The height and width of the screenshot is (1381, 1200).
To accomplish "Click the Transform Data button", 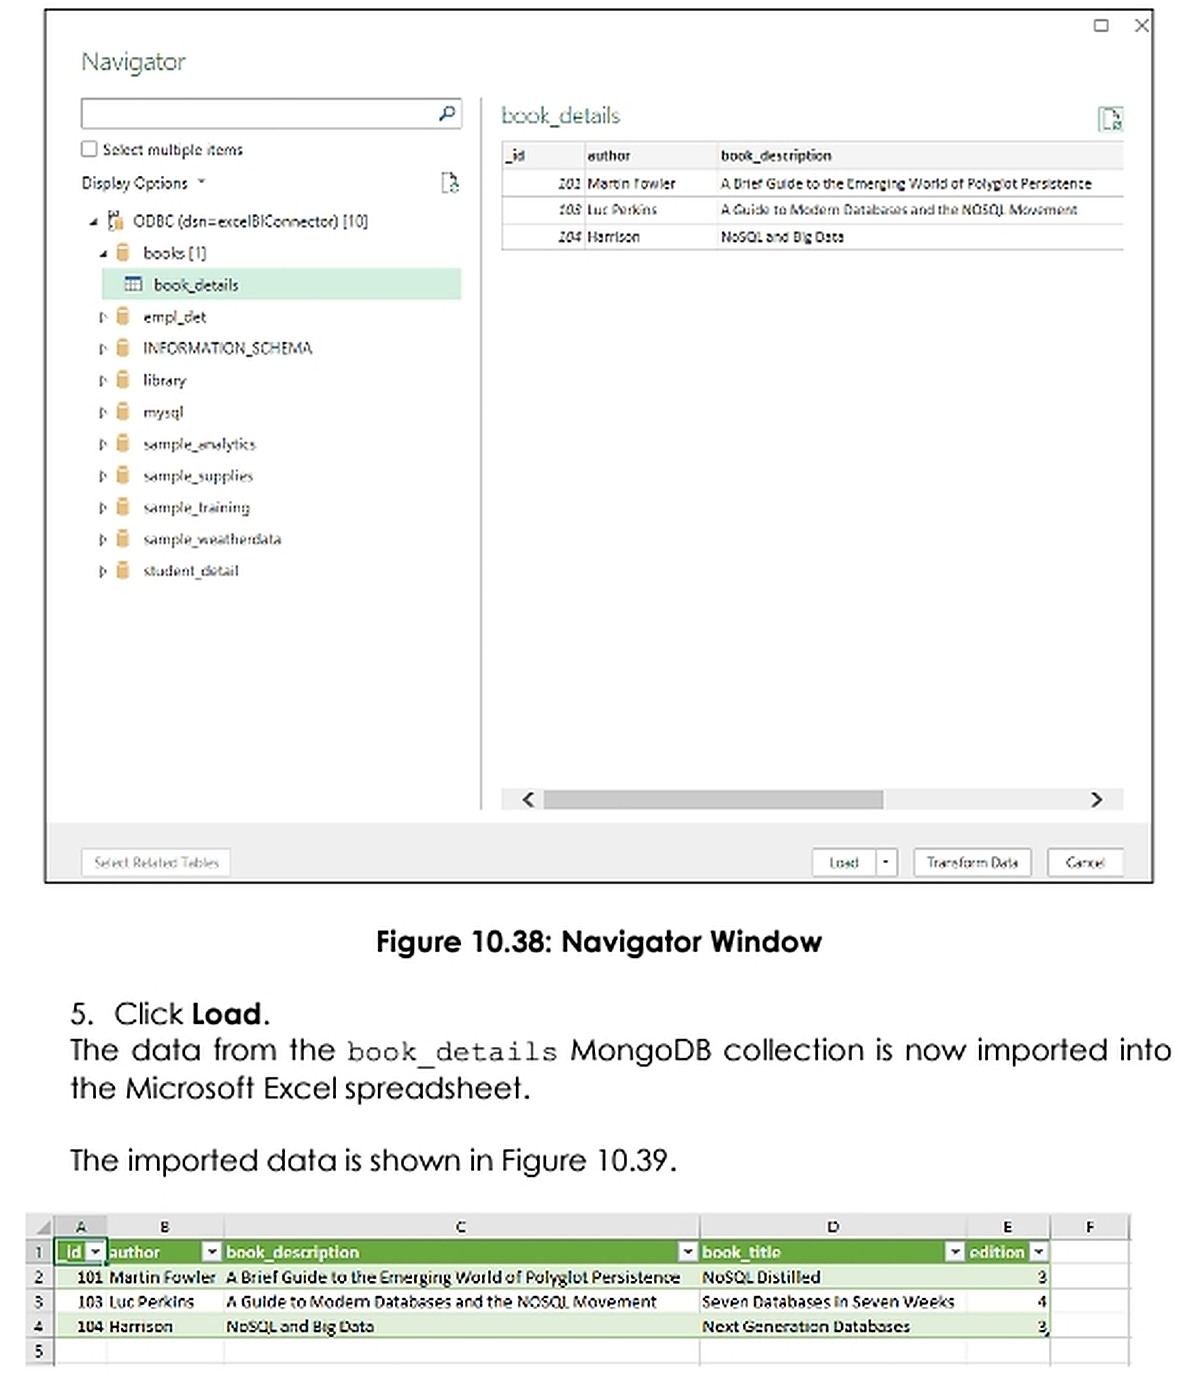I will coord(972,862).
